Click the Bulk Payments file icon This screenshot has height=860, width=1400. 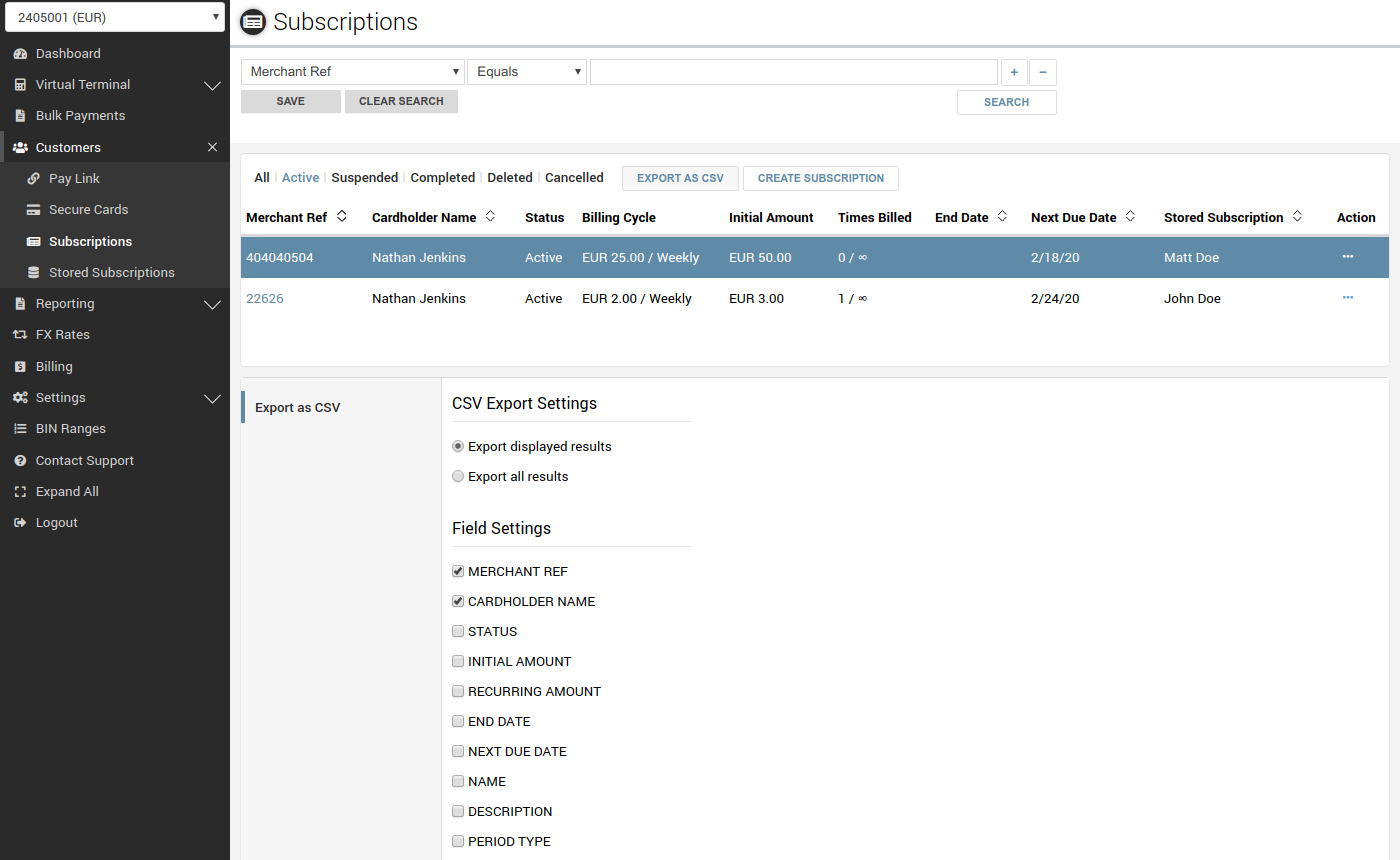(x=20, y=116)
